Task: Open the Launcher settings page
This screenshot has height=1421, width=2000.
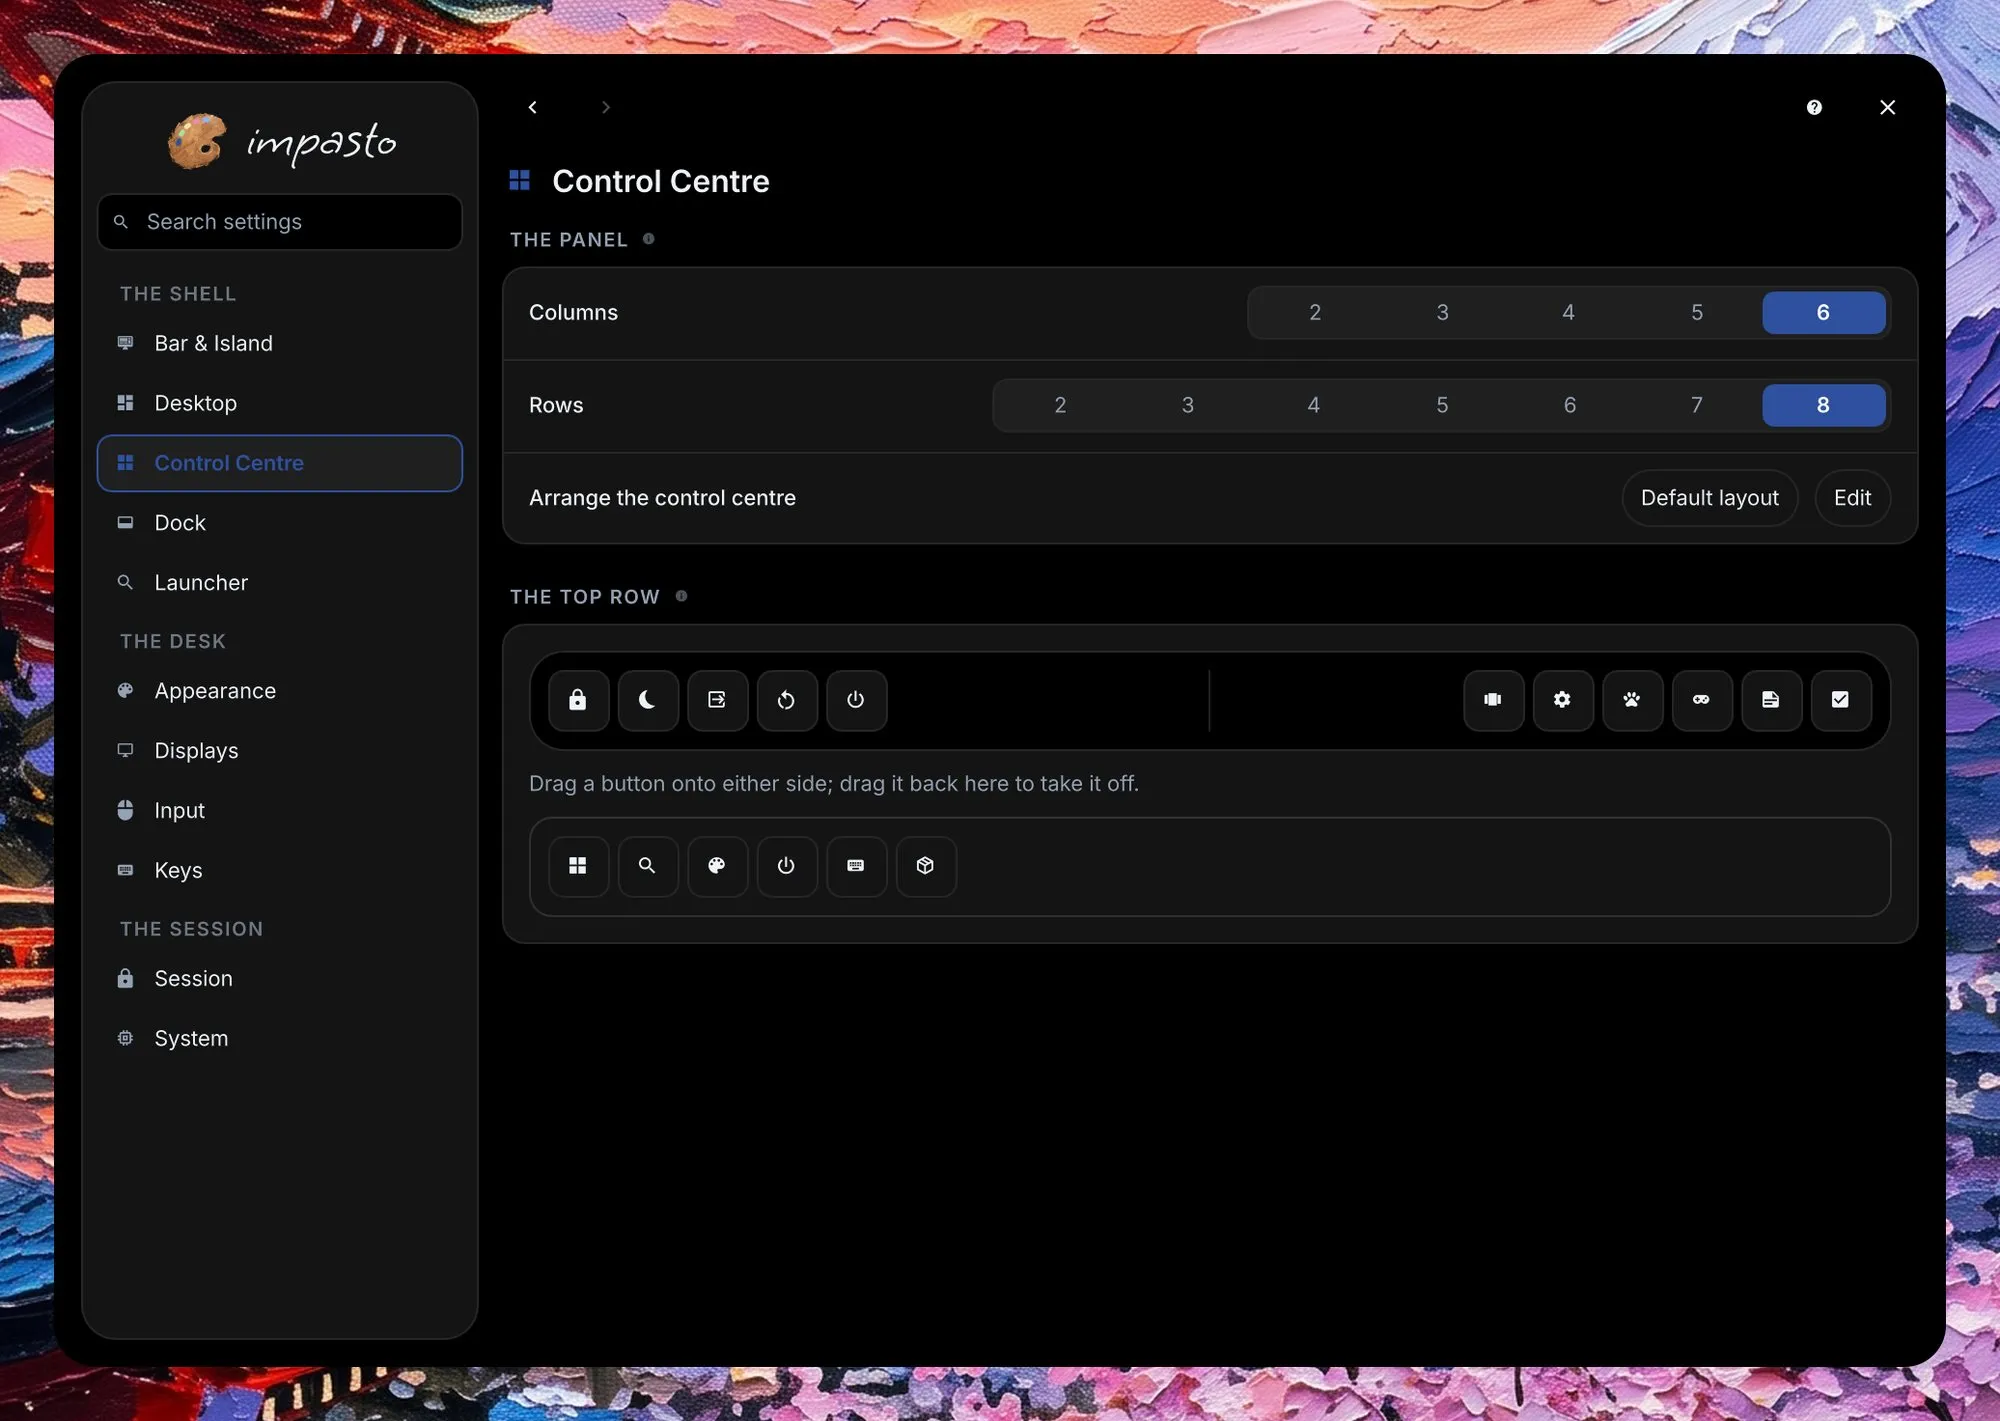Action: pos(280,582)
